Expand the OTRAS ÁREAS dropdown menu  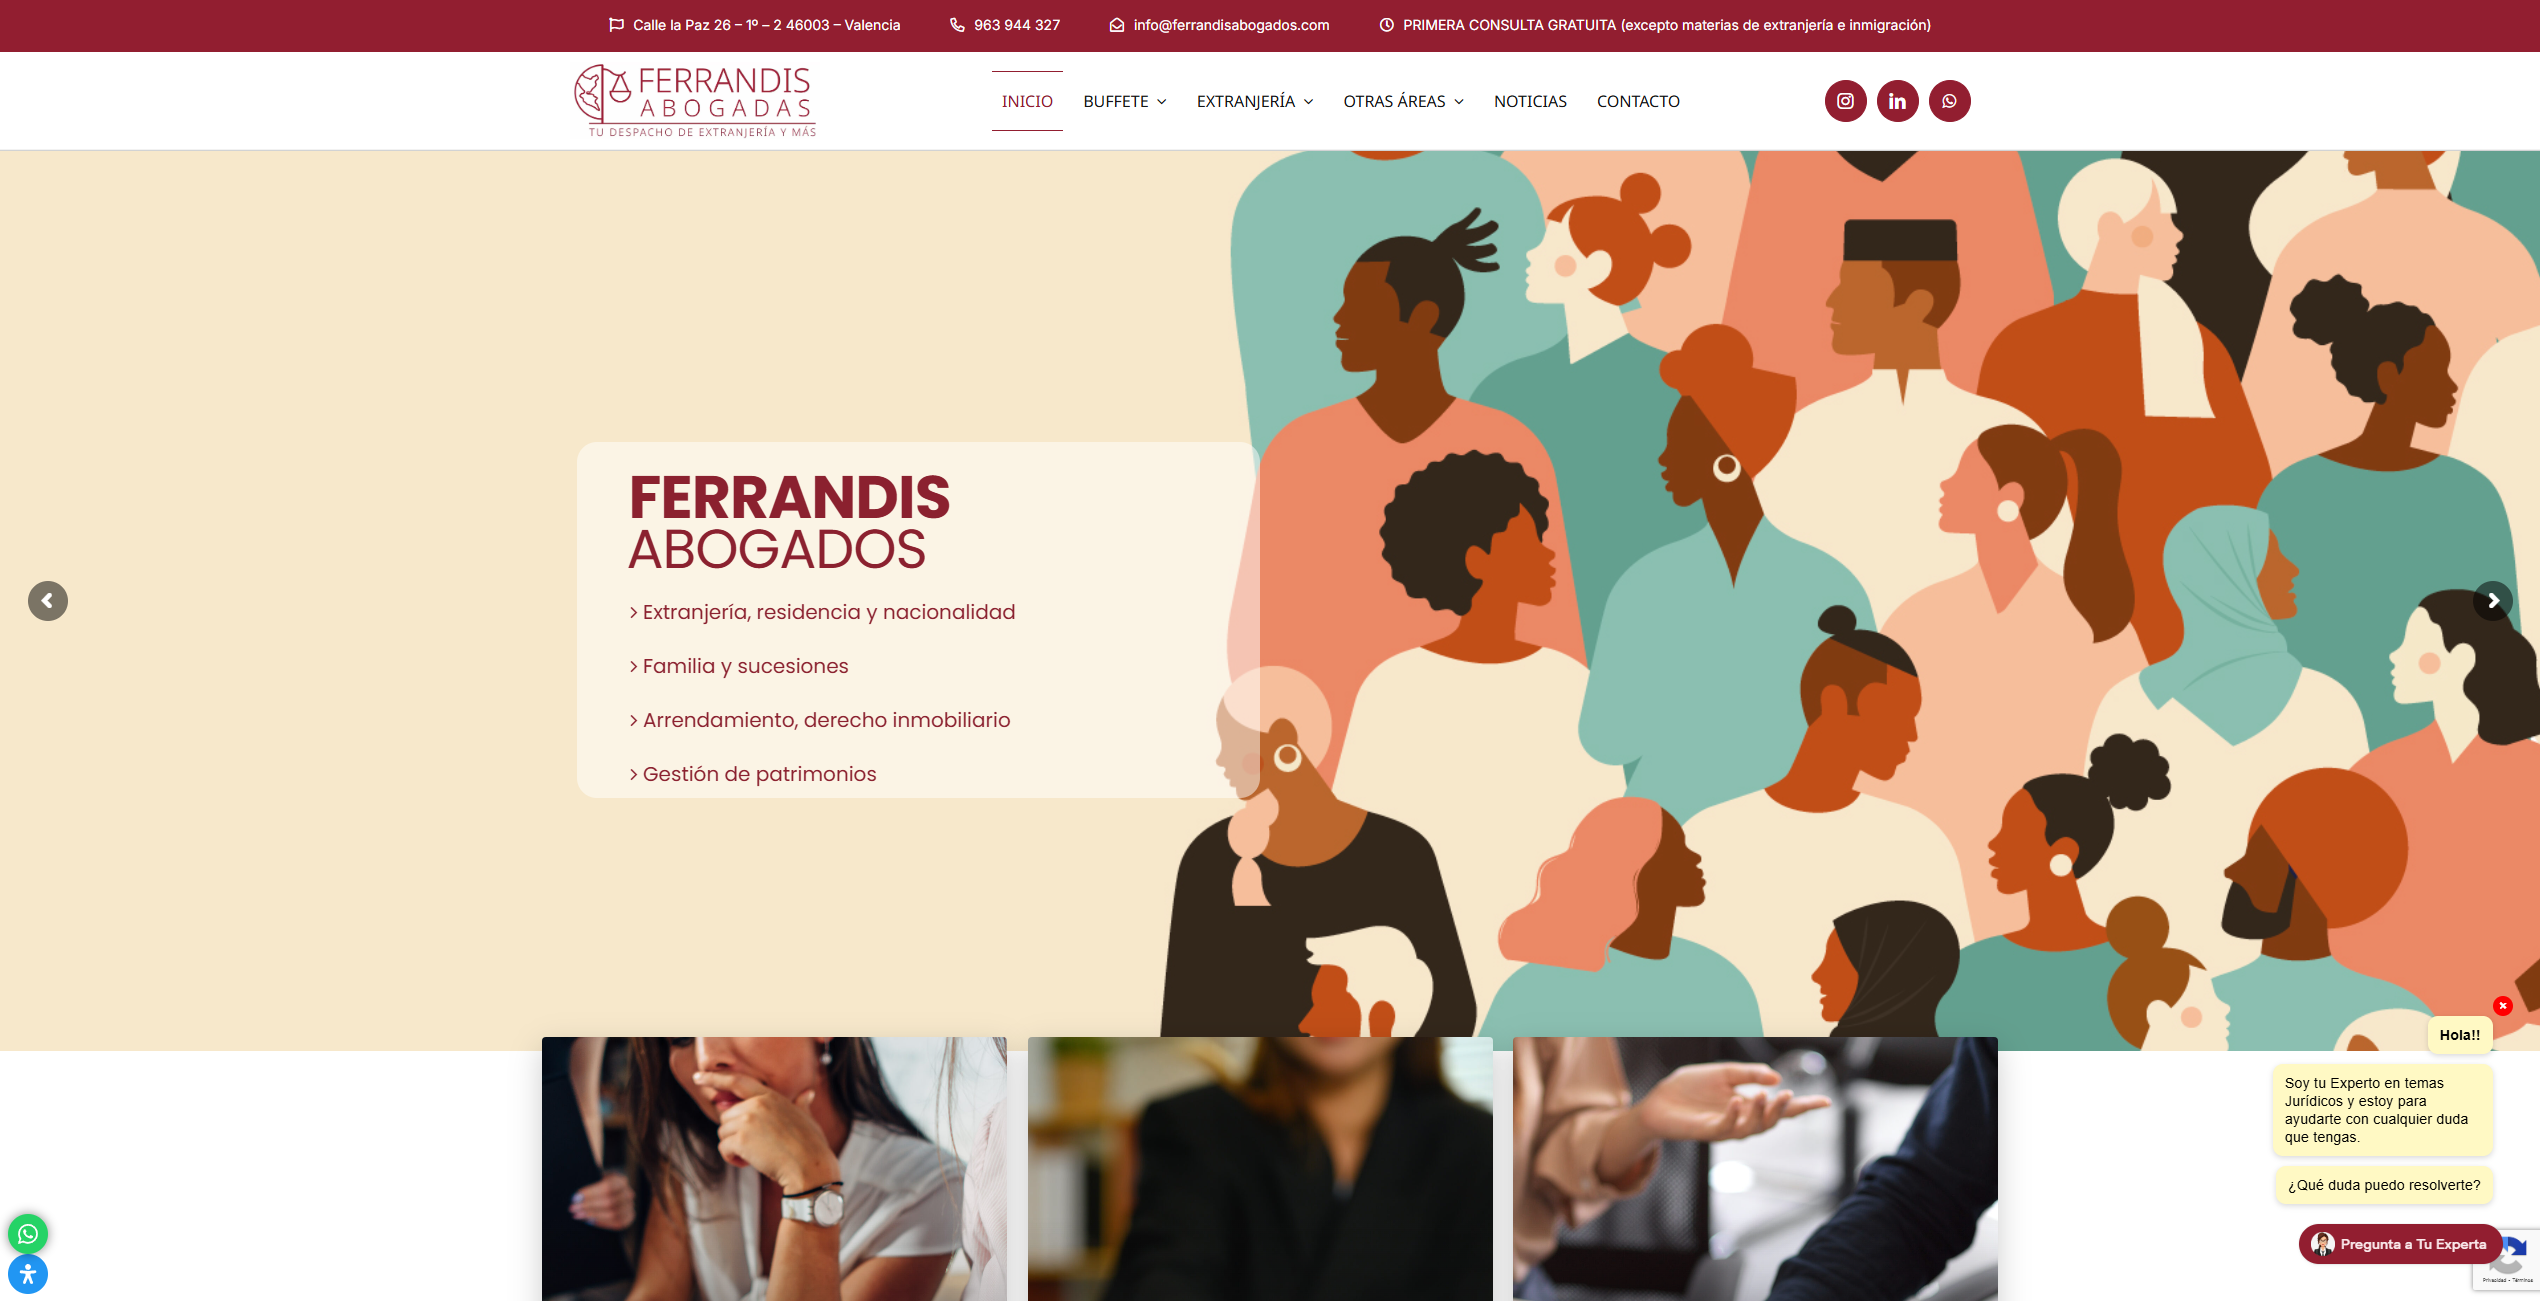(1403, 101)
